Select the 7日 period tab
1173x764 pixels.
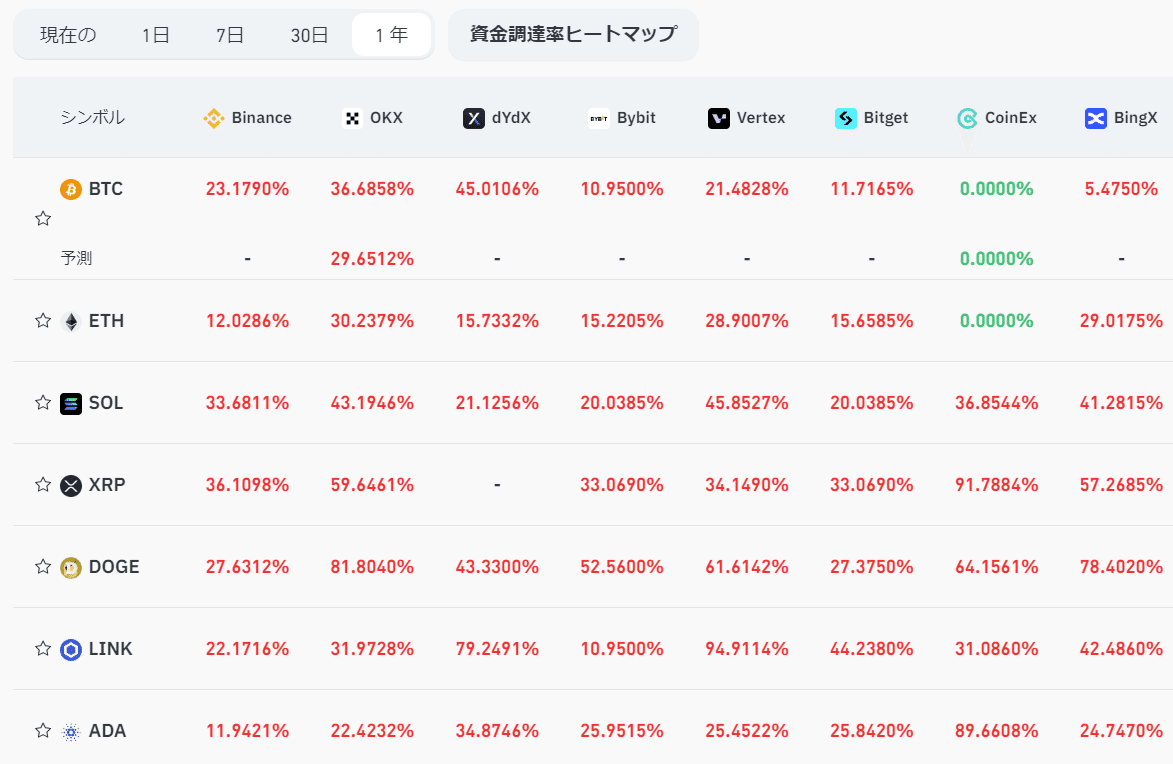pos(228,34)
